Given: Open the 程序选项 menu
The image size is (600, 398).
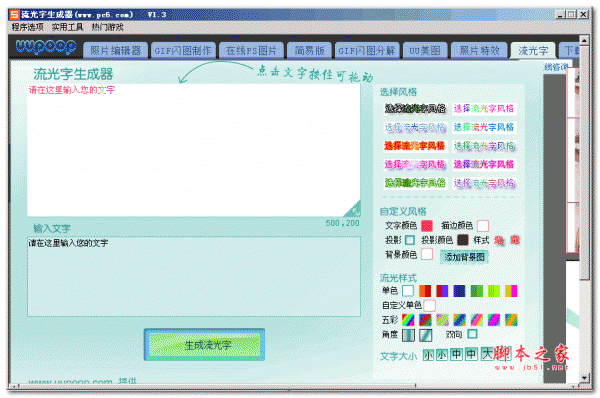Looking at the screenshot, I should [x=28, y=27].
